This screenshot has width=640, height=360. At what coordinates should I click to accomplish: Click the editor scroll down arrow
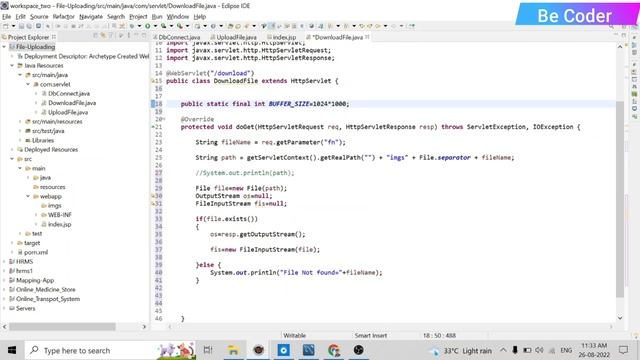tap(620, 318)
